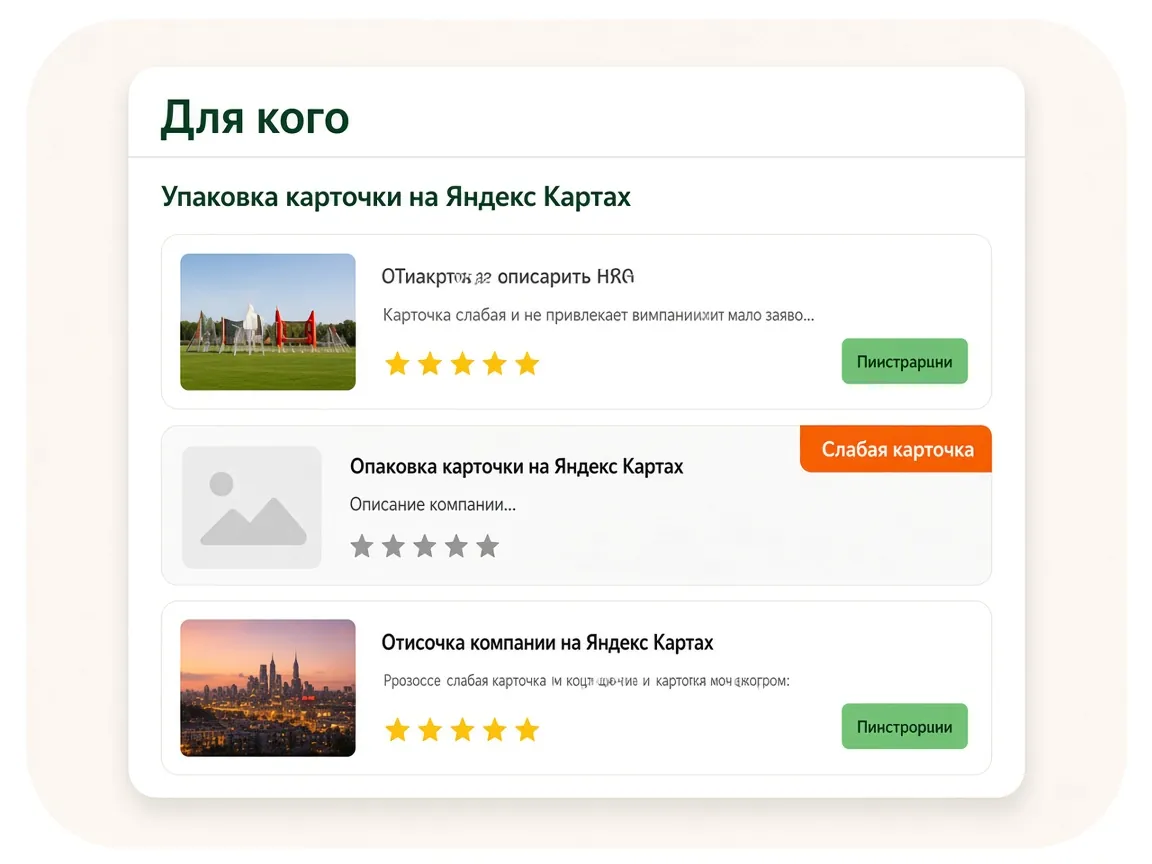The width and height of the screenshot is (1152, 864).
Task: Open the playground photo thumbnail
Action: coord(268,322)
